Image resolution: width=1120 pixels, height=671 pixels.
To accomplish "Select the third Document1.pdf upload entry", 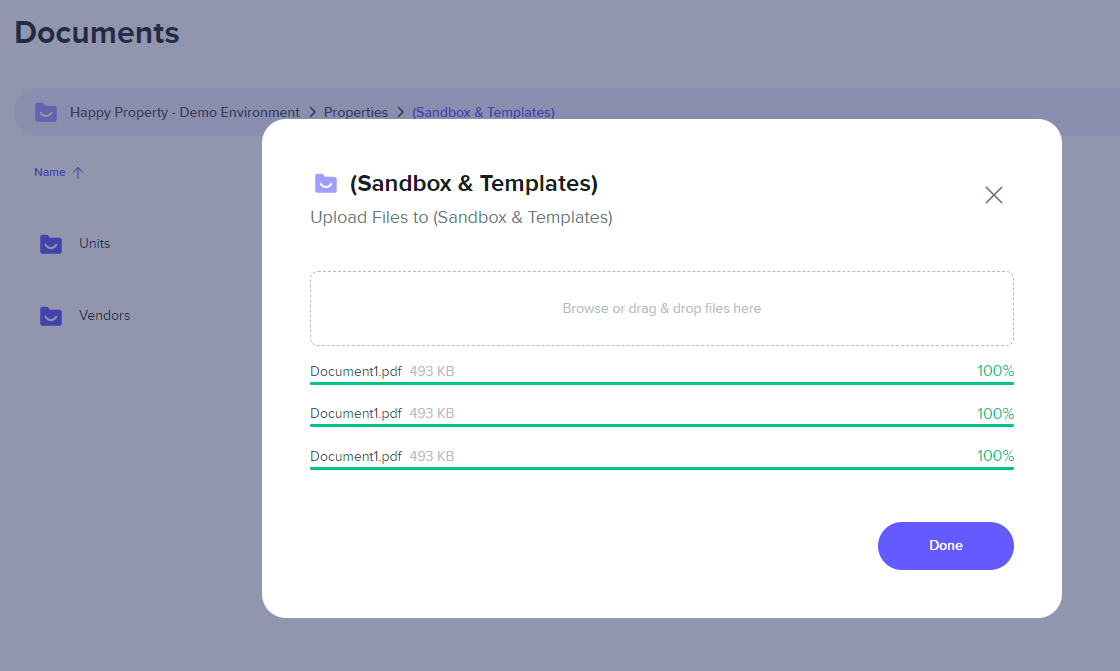I will pyautogui.click(x=661, y=459).
